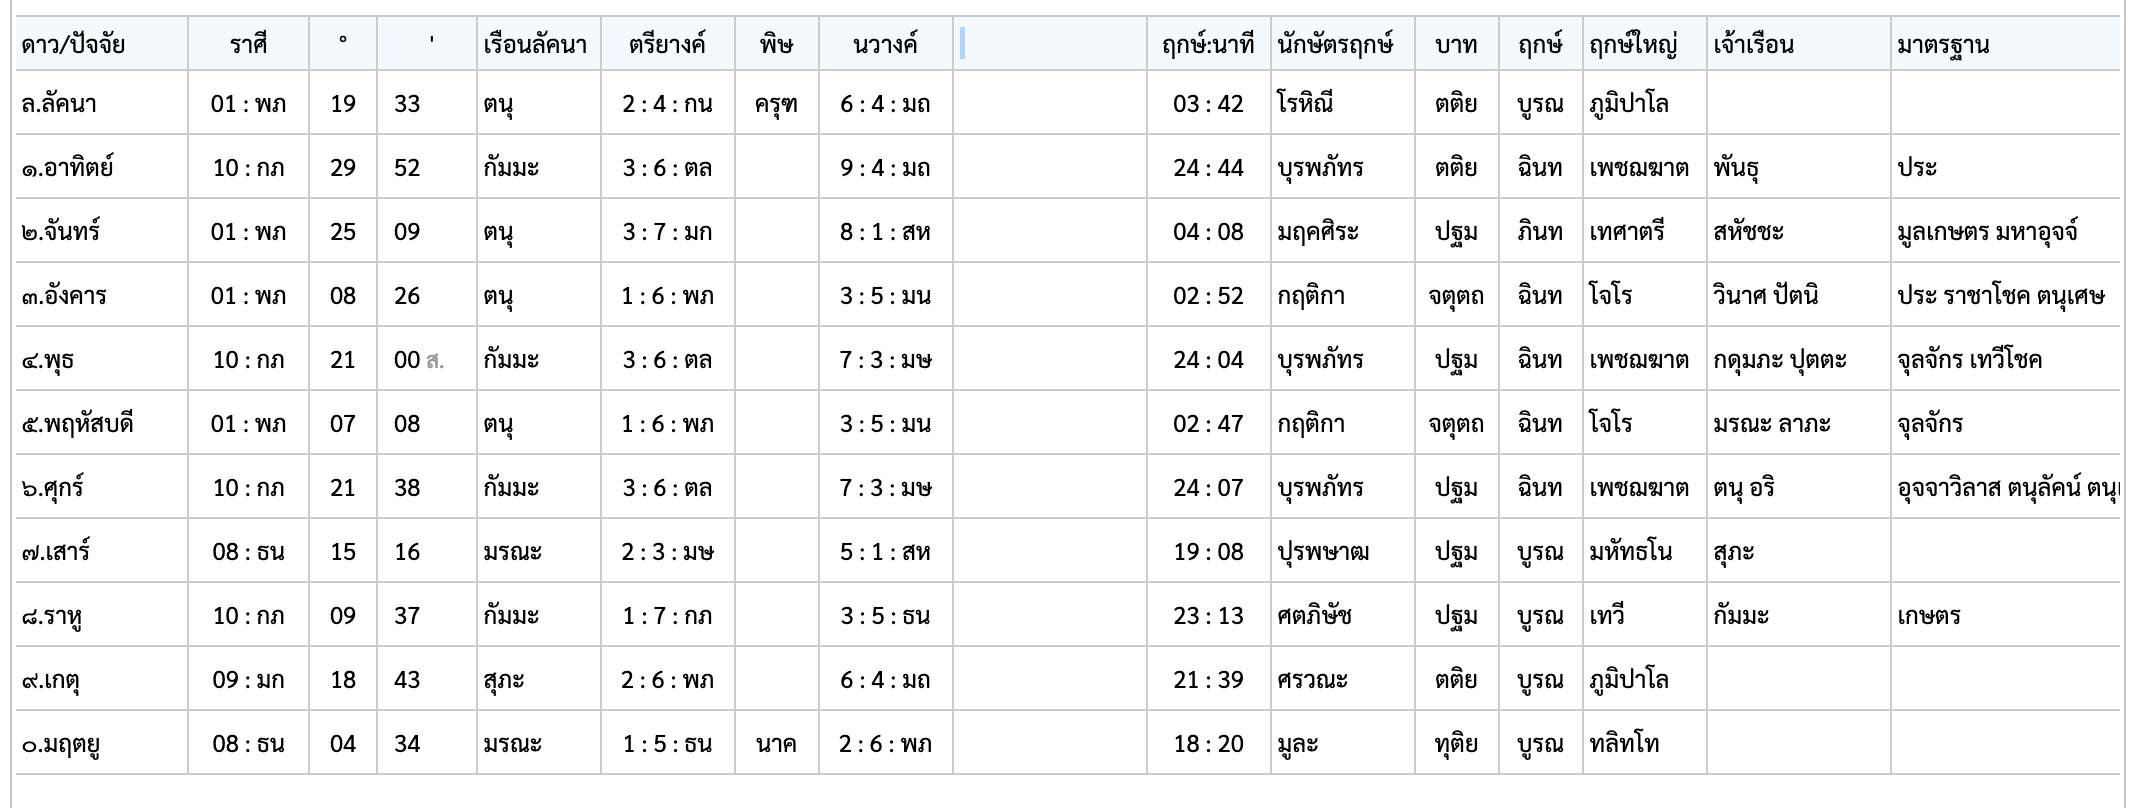The height and width of the screenshot is (808, 2144).
Task: Click the ครุฑ cell in พิษ column
Action: pyautogui.click(x=777, y=103)
